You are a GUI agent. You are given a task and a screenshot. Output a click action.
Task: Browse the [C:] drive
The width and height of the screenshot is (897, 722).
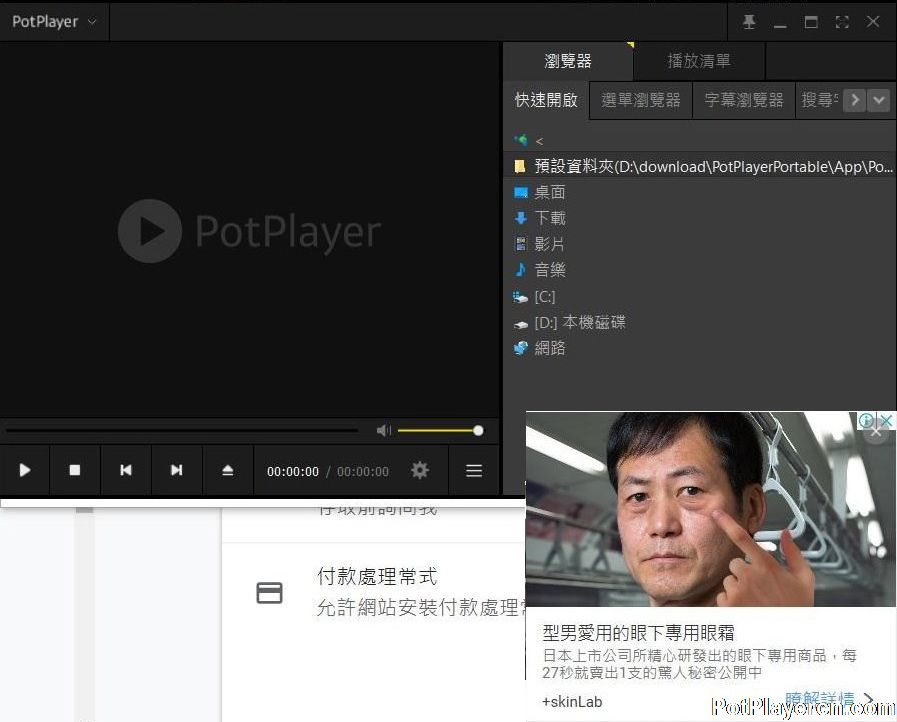click(534, 296)
